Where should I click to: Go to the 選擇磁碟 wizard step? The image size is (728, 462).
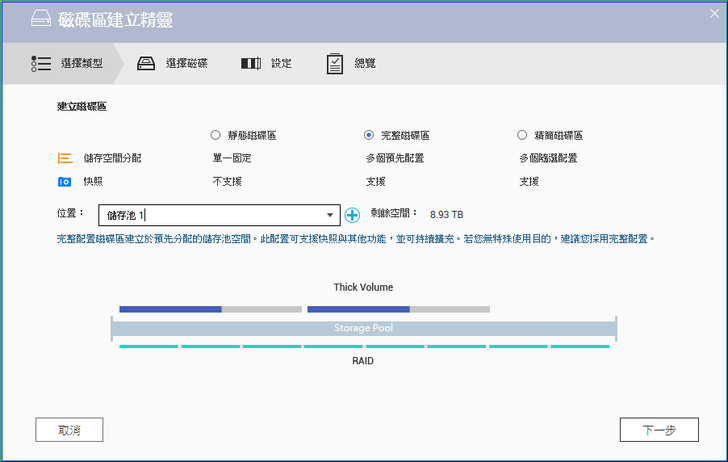point(186,64)
